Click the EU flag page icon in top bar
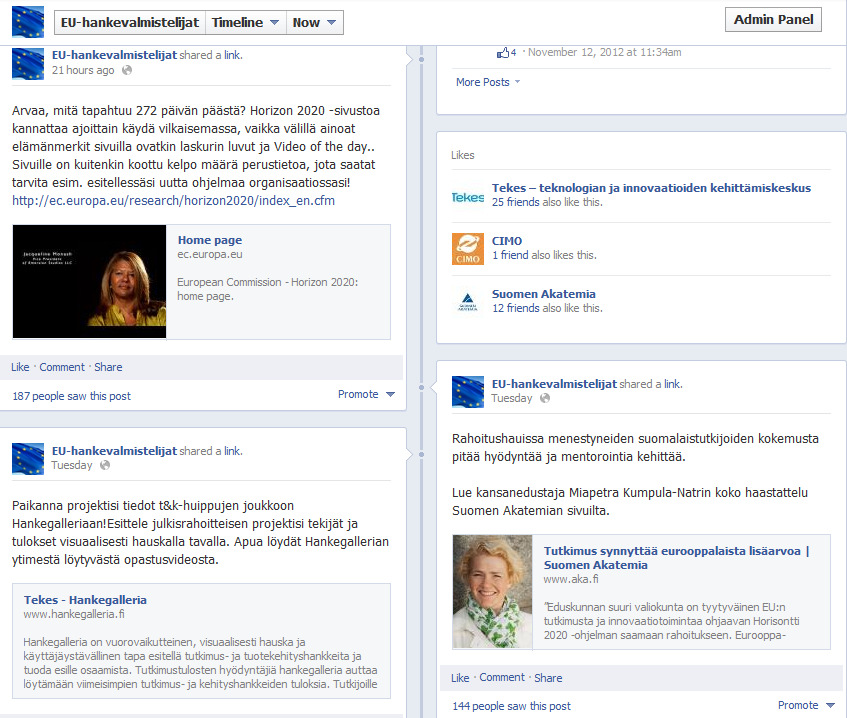Image resolution: width=847 pixels, height=718 pixels. tap(28, 22)
